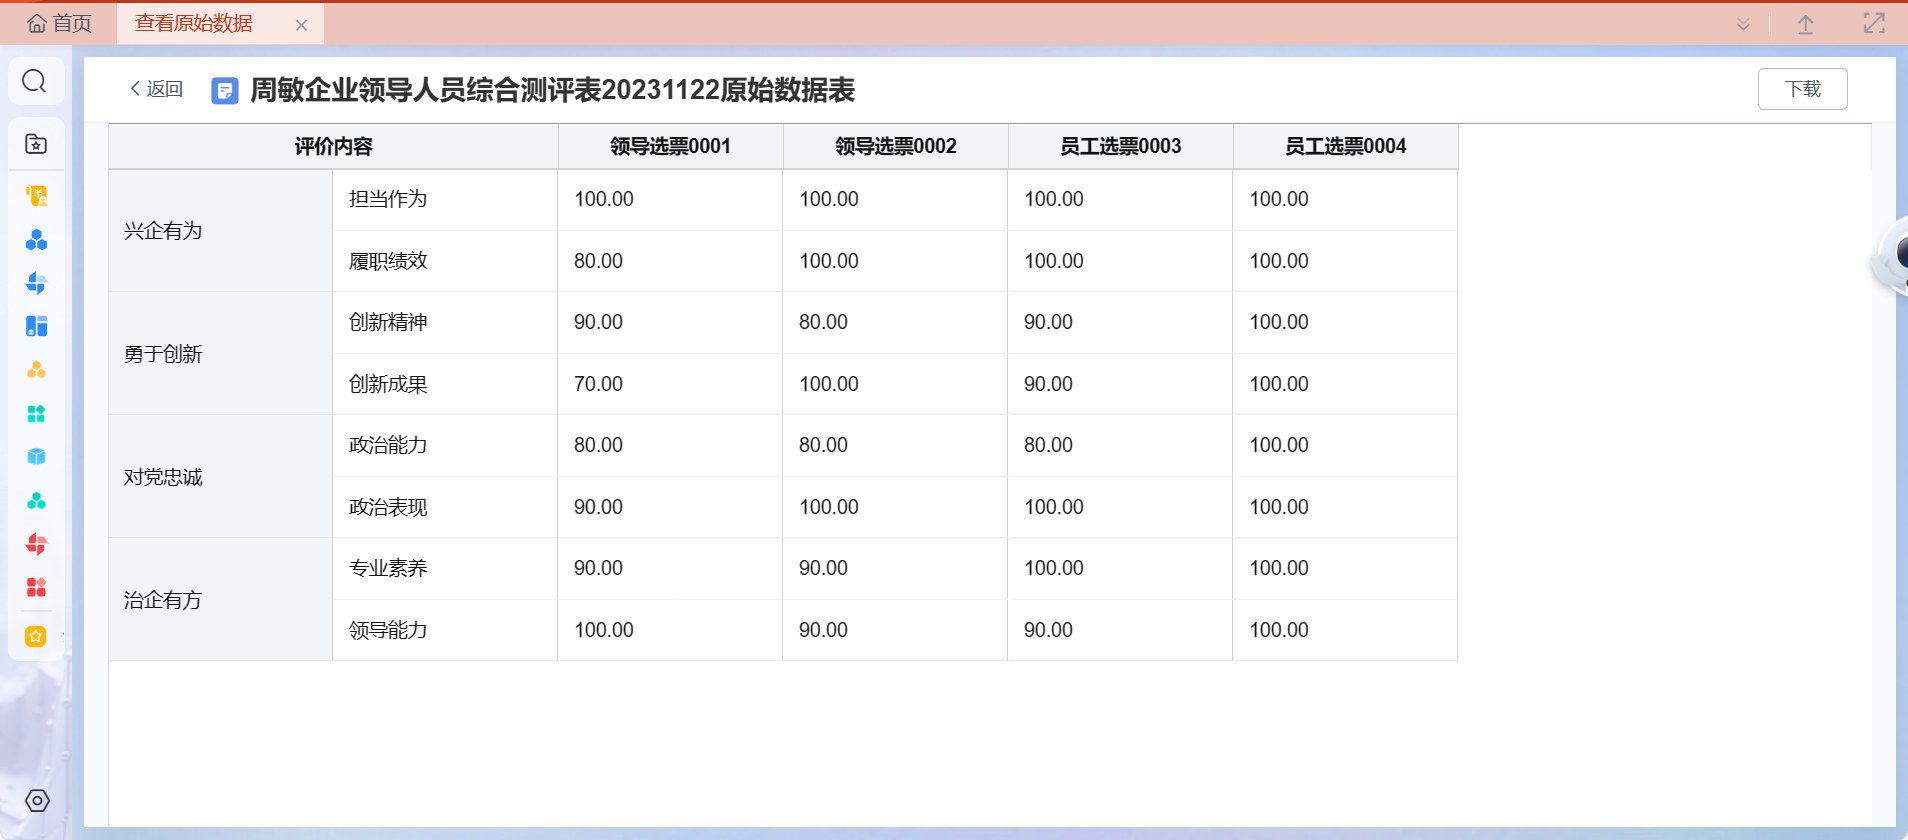The width and height of the screenshot is (1908, 840).
Task: Click the 评价内容 column header
Action: (333, 146)
